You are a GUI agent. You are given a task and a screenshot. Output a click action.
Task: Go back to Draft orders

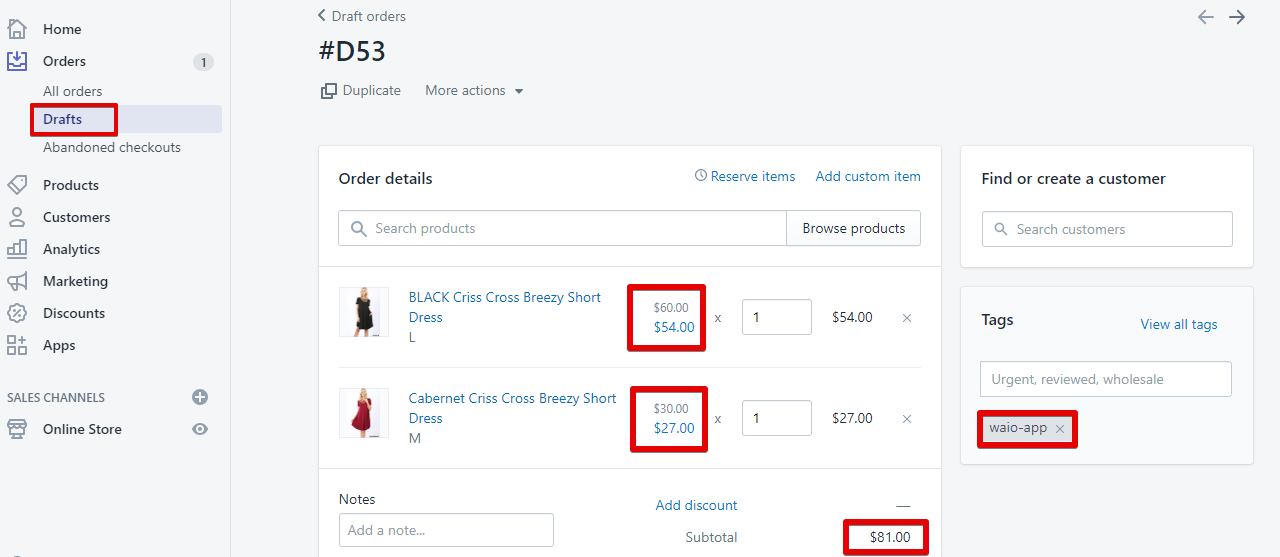point(361,16)
